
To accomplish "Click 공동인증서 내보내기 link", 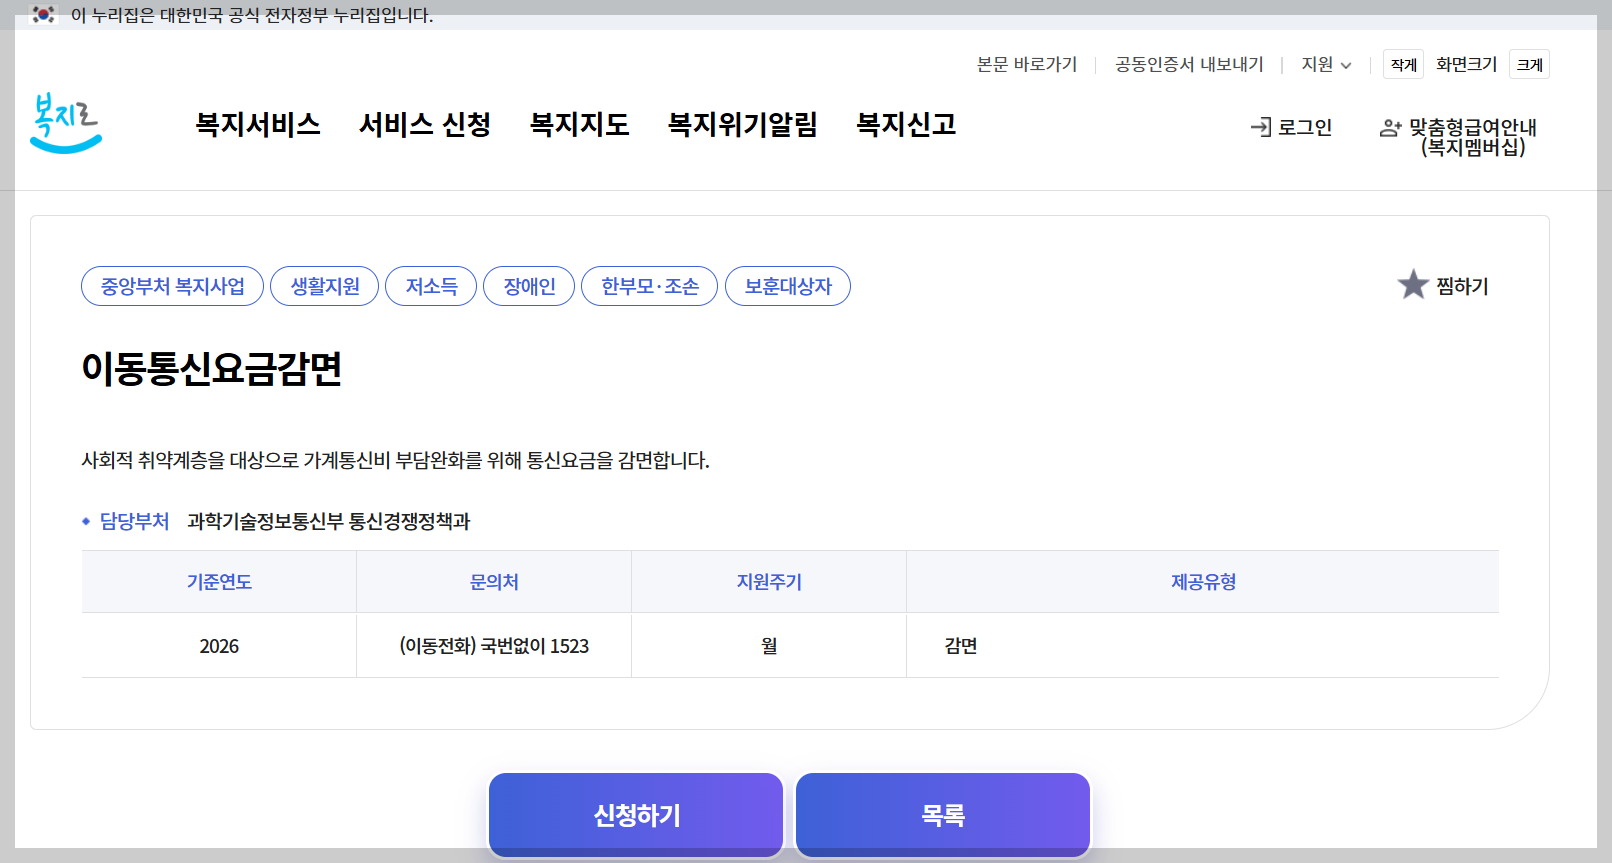I will (1189, 64).
